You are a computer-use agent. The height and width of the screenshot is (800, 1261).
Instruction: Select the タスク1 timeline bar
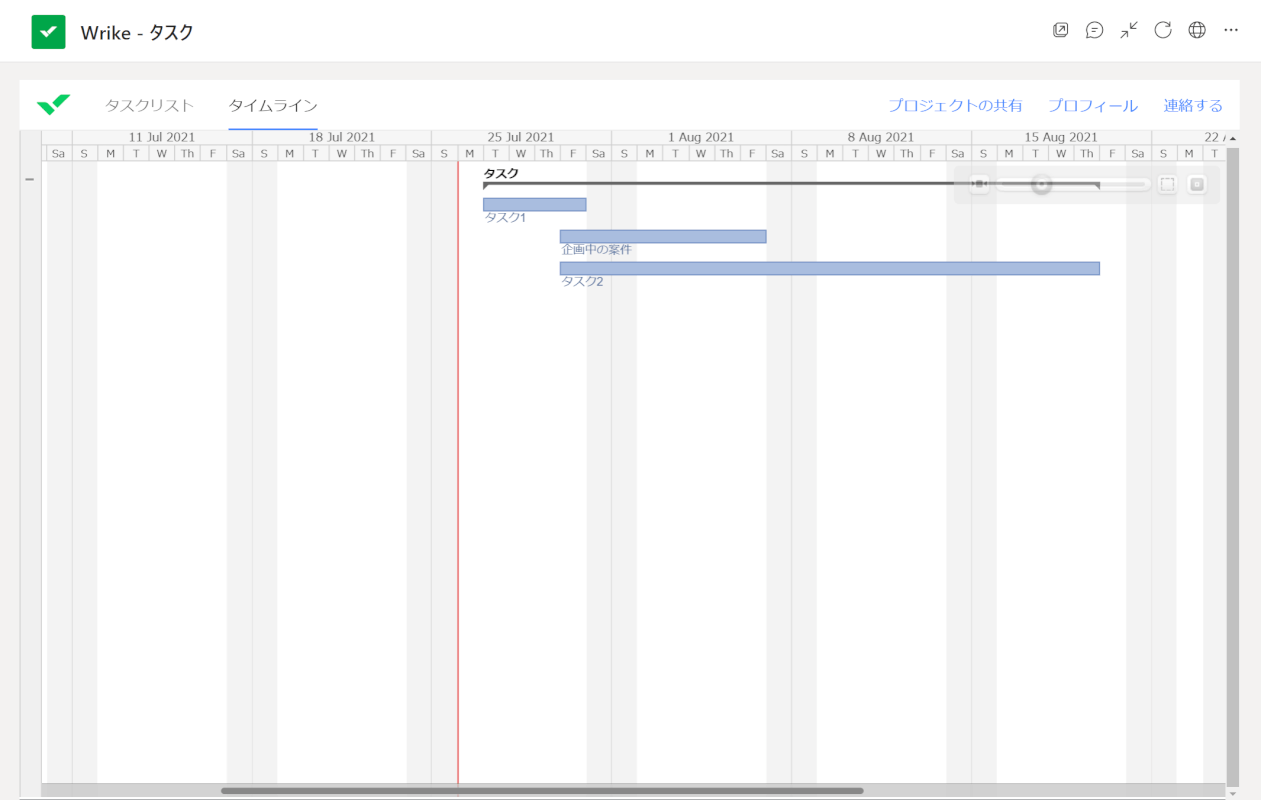point(535,204)
